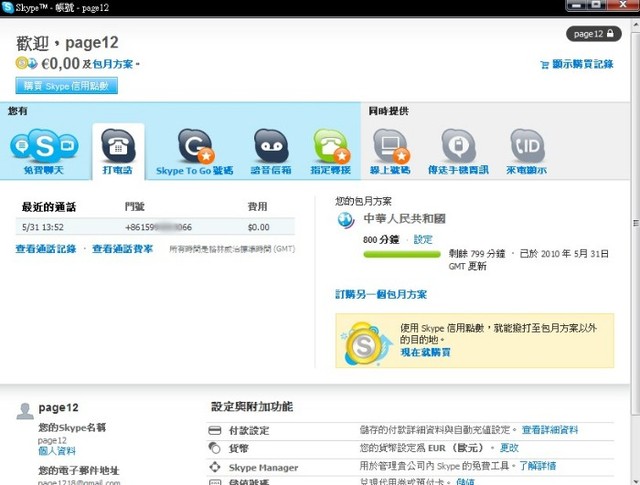The height and width of the screenshot is (485, 640).
Task: Open the online number (線上號碼) icon
Action: pyautogui.click(x=391, y=146)
